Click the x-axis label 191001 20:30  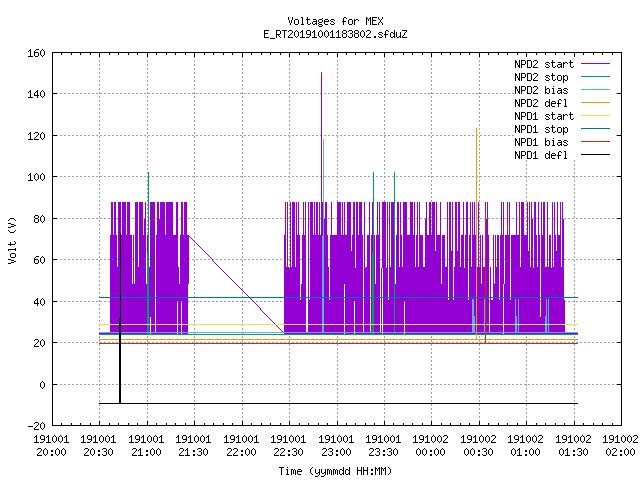pyautogui.click(x=98, y=446)
